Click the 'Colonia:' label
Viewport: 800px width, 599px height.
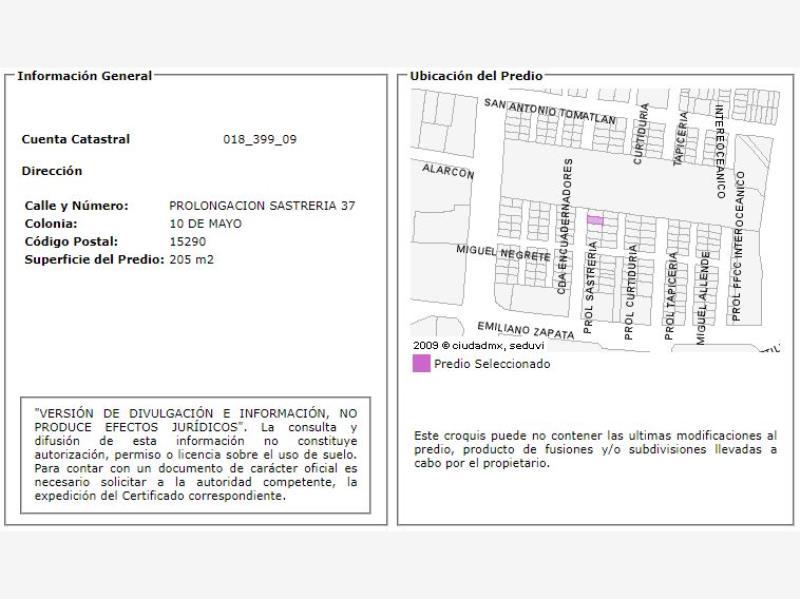(x=51, y=223)
